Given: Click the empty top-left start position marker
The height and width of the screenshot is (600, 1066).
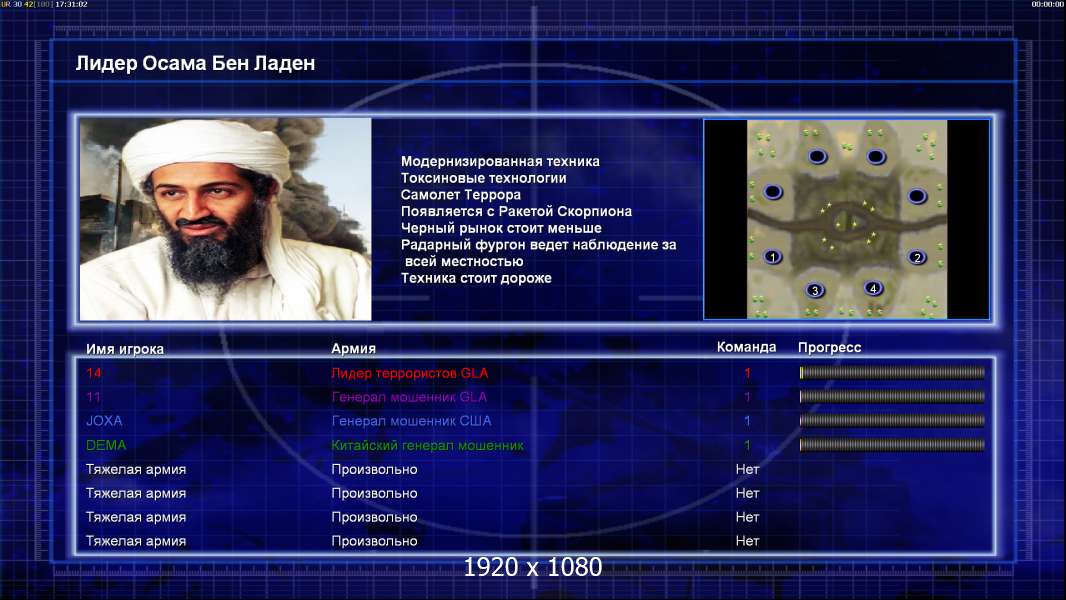Looking at the screenshot, I should point(817,156).
